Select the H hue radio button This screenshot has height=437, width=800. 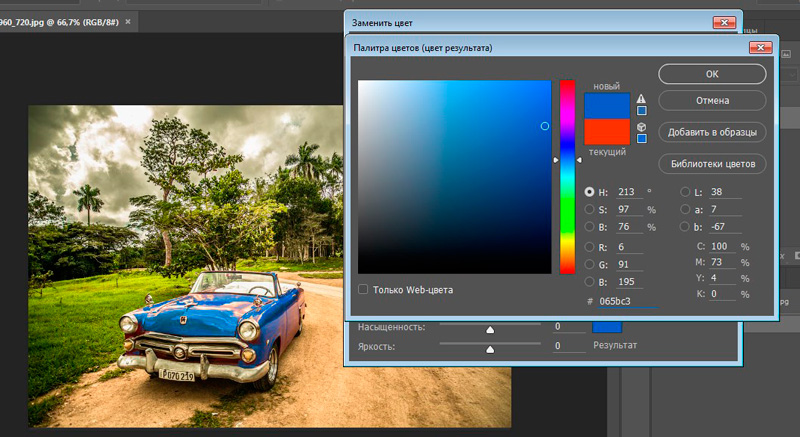point(589,191)
